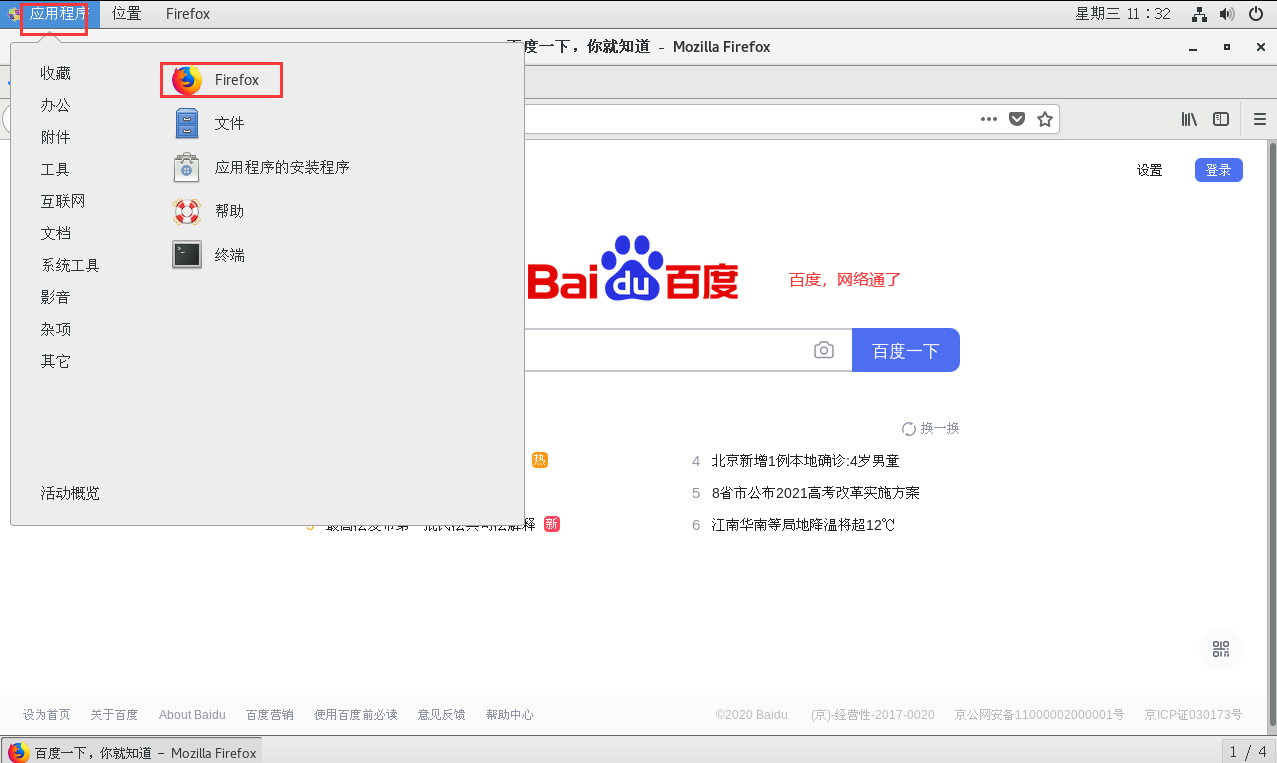This screenshot has height=763, width=1277.
Task: Click the Baidu camera image-search icon
Action: (x=823, y=350)
